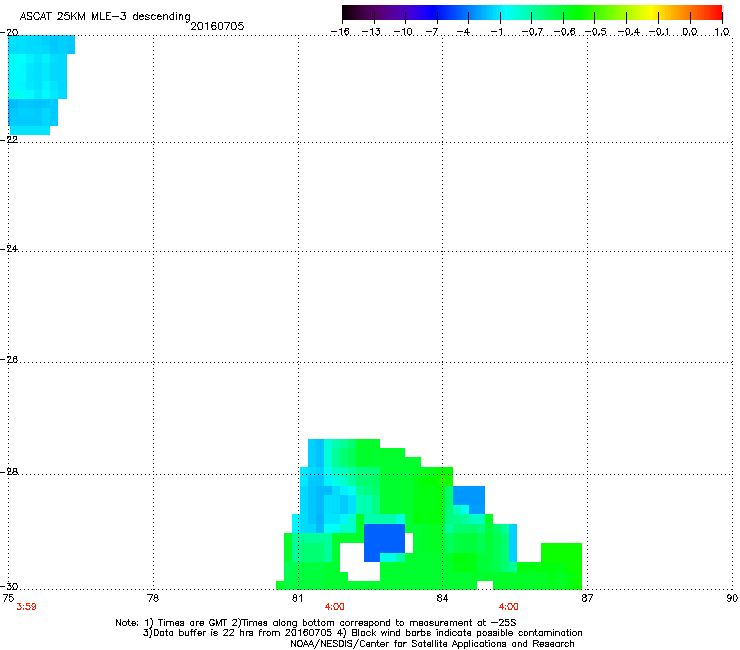The width and height of the screenshot is (740, 650).
Task: Click the 1.0 label on the color scale
Action: pyautogui.click(x=722, y=32)
